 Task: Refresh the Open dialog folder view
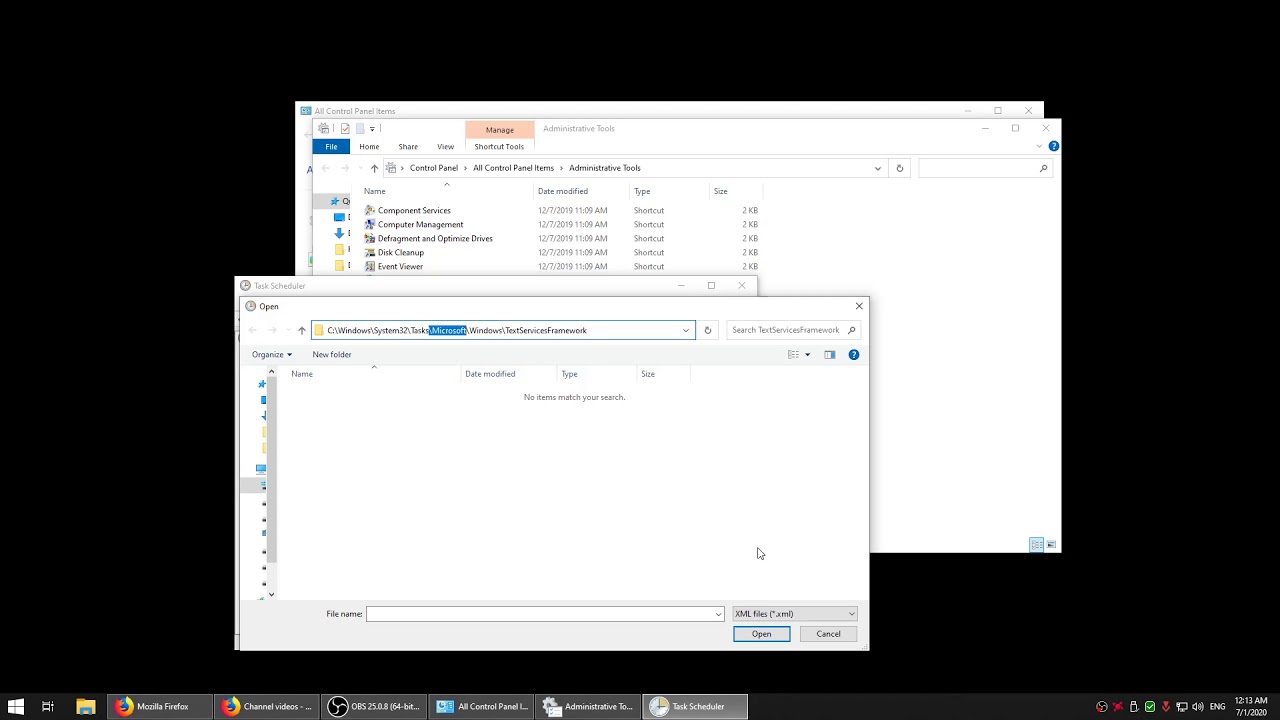(707, 330)
